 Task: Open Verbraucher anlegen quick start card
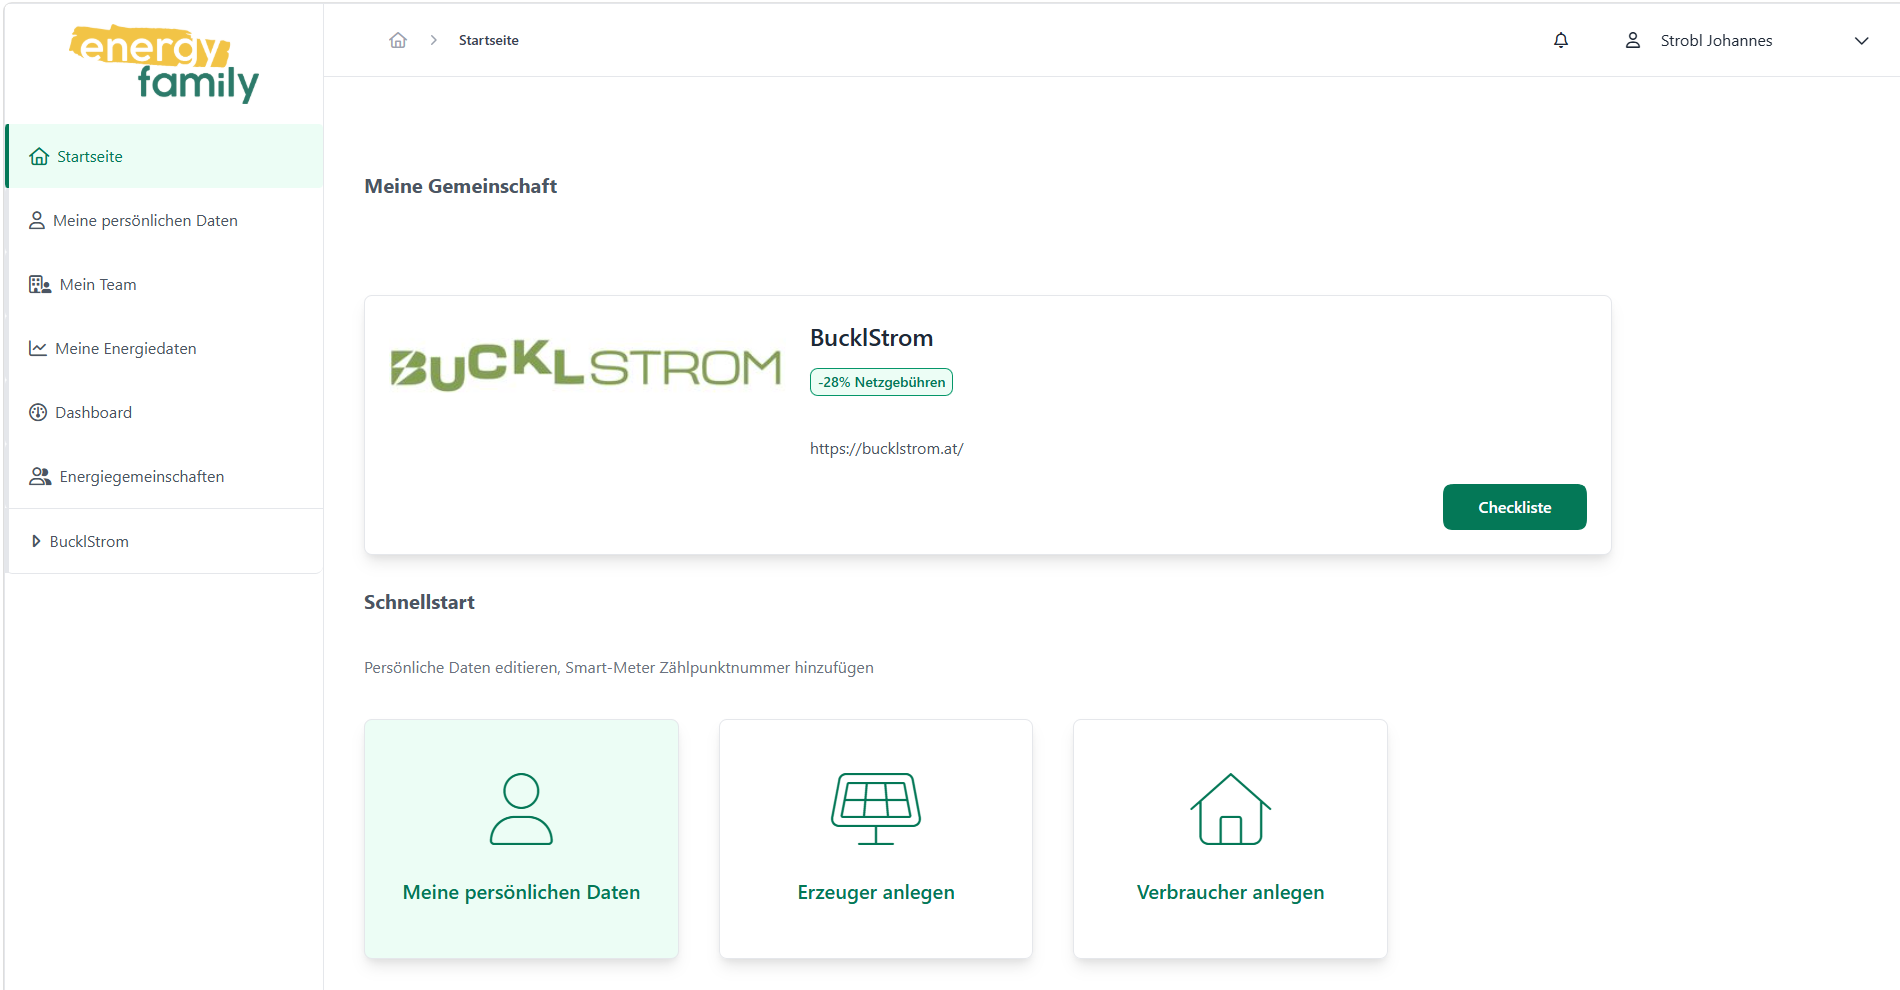[x=1230, y=839]
